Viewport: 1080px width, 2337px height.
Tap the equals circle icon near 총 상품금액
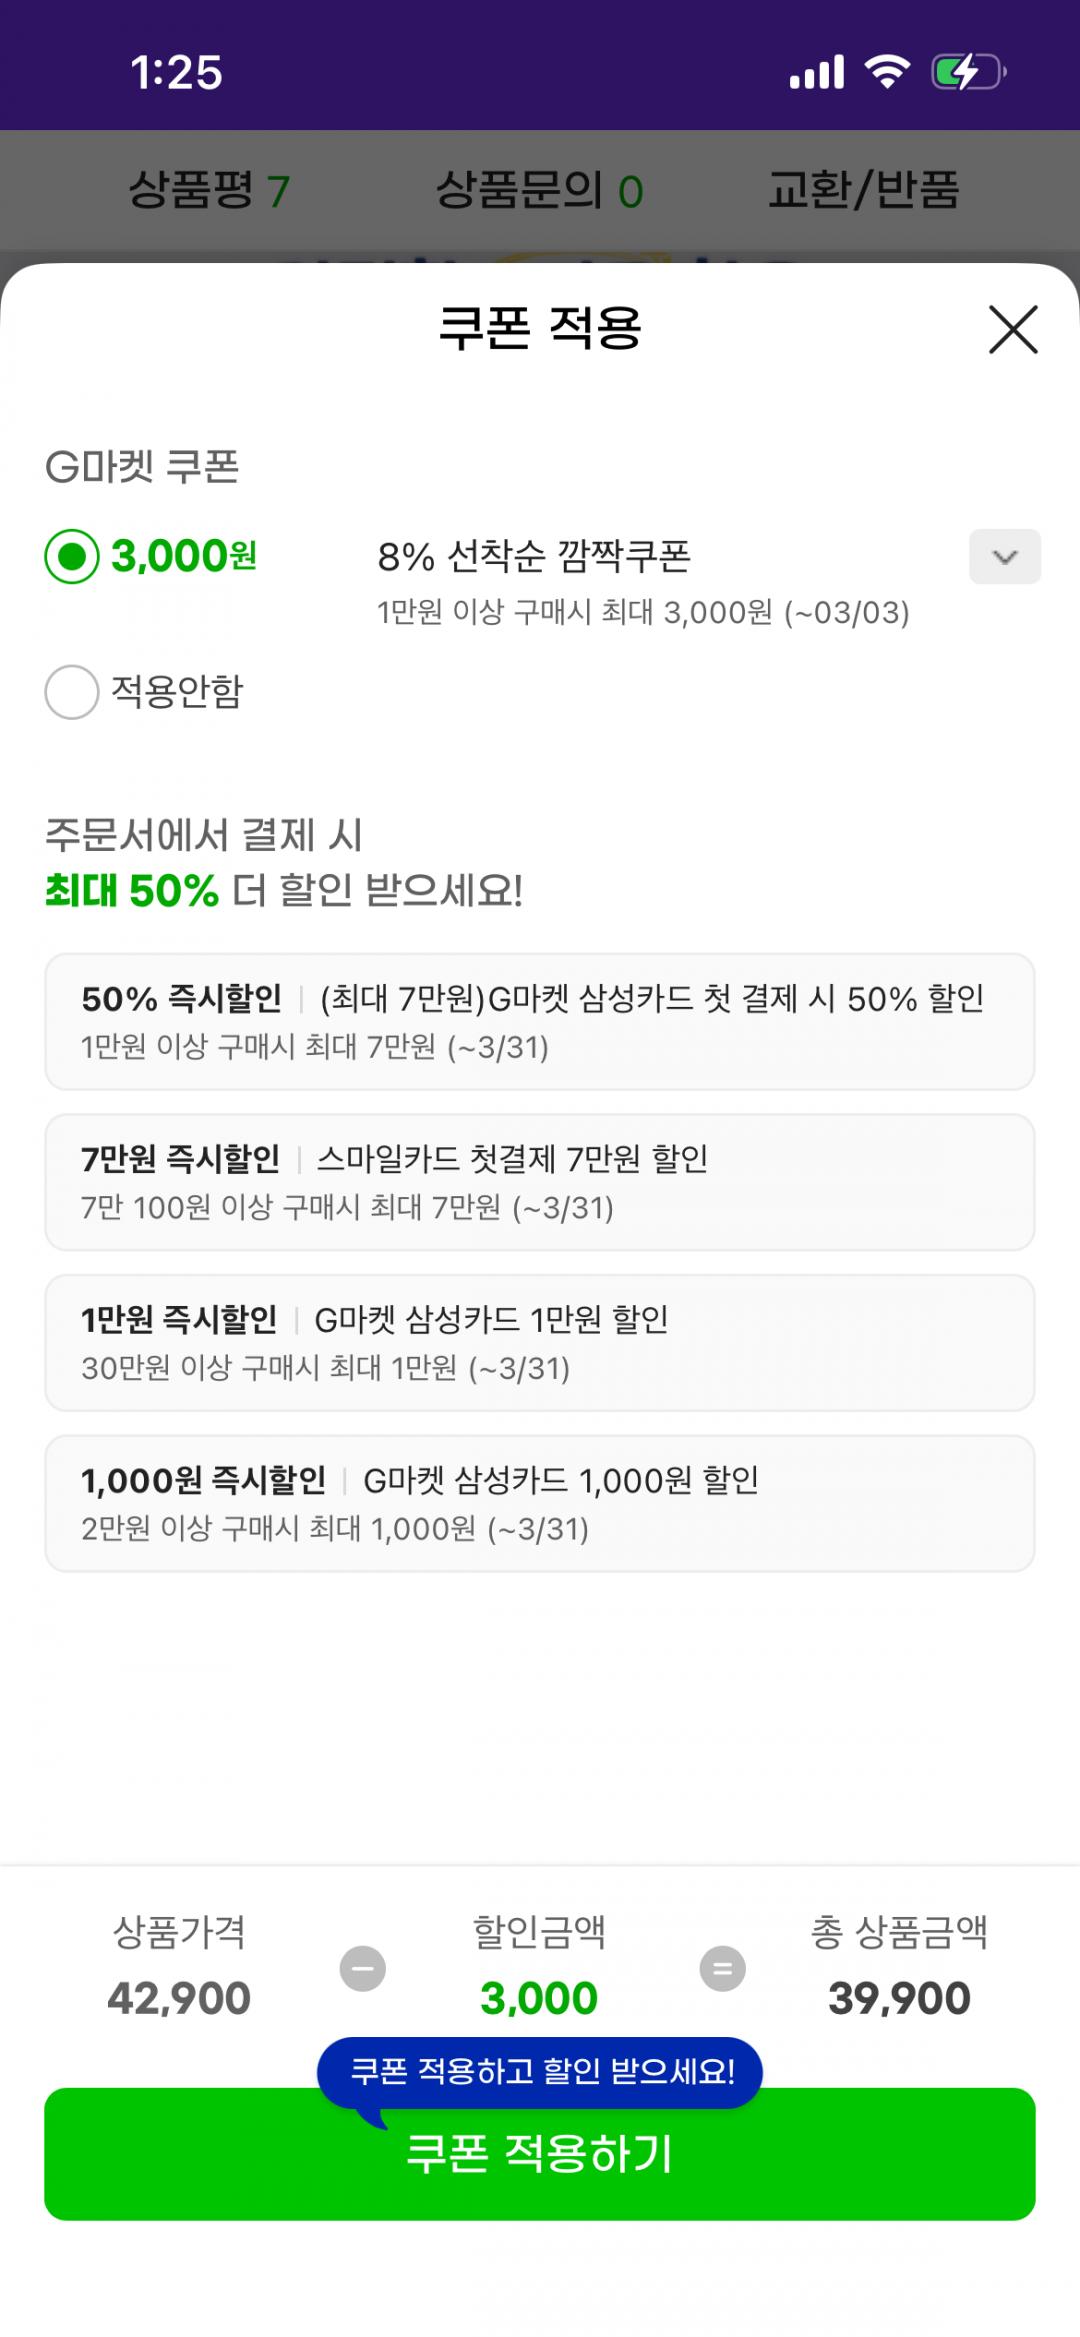pyautogui.click(x=722, y=1968)
